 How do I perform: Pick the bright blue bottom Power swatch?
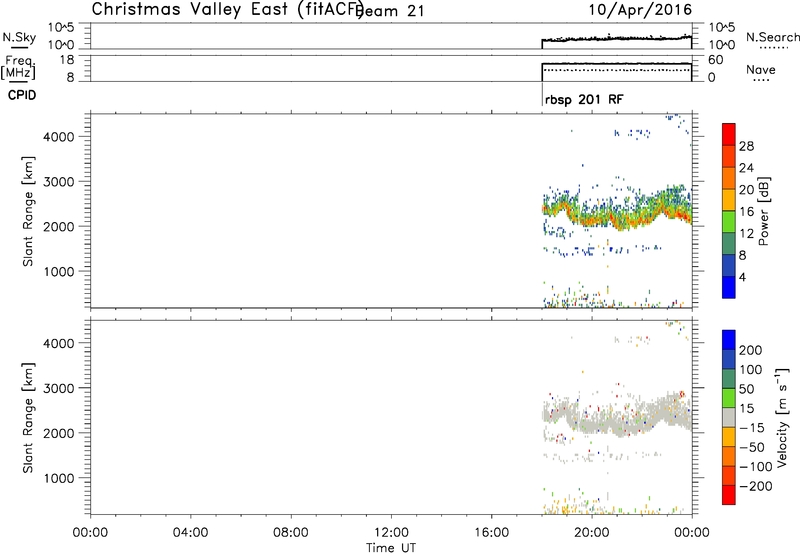(x=729, y=287)
